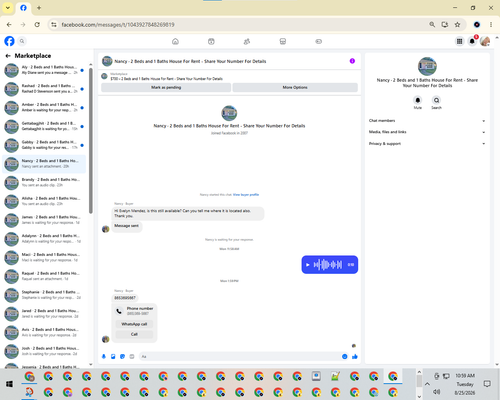500x400 pixels.
Task: Open the GIF picker icon
Action: pos(132,357)
